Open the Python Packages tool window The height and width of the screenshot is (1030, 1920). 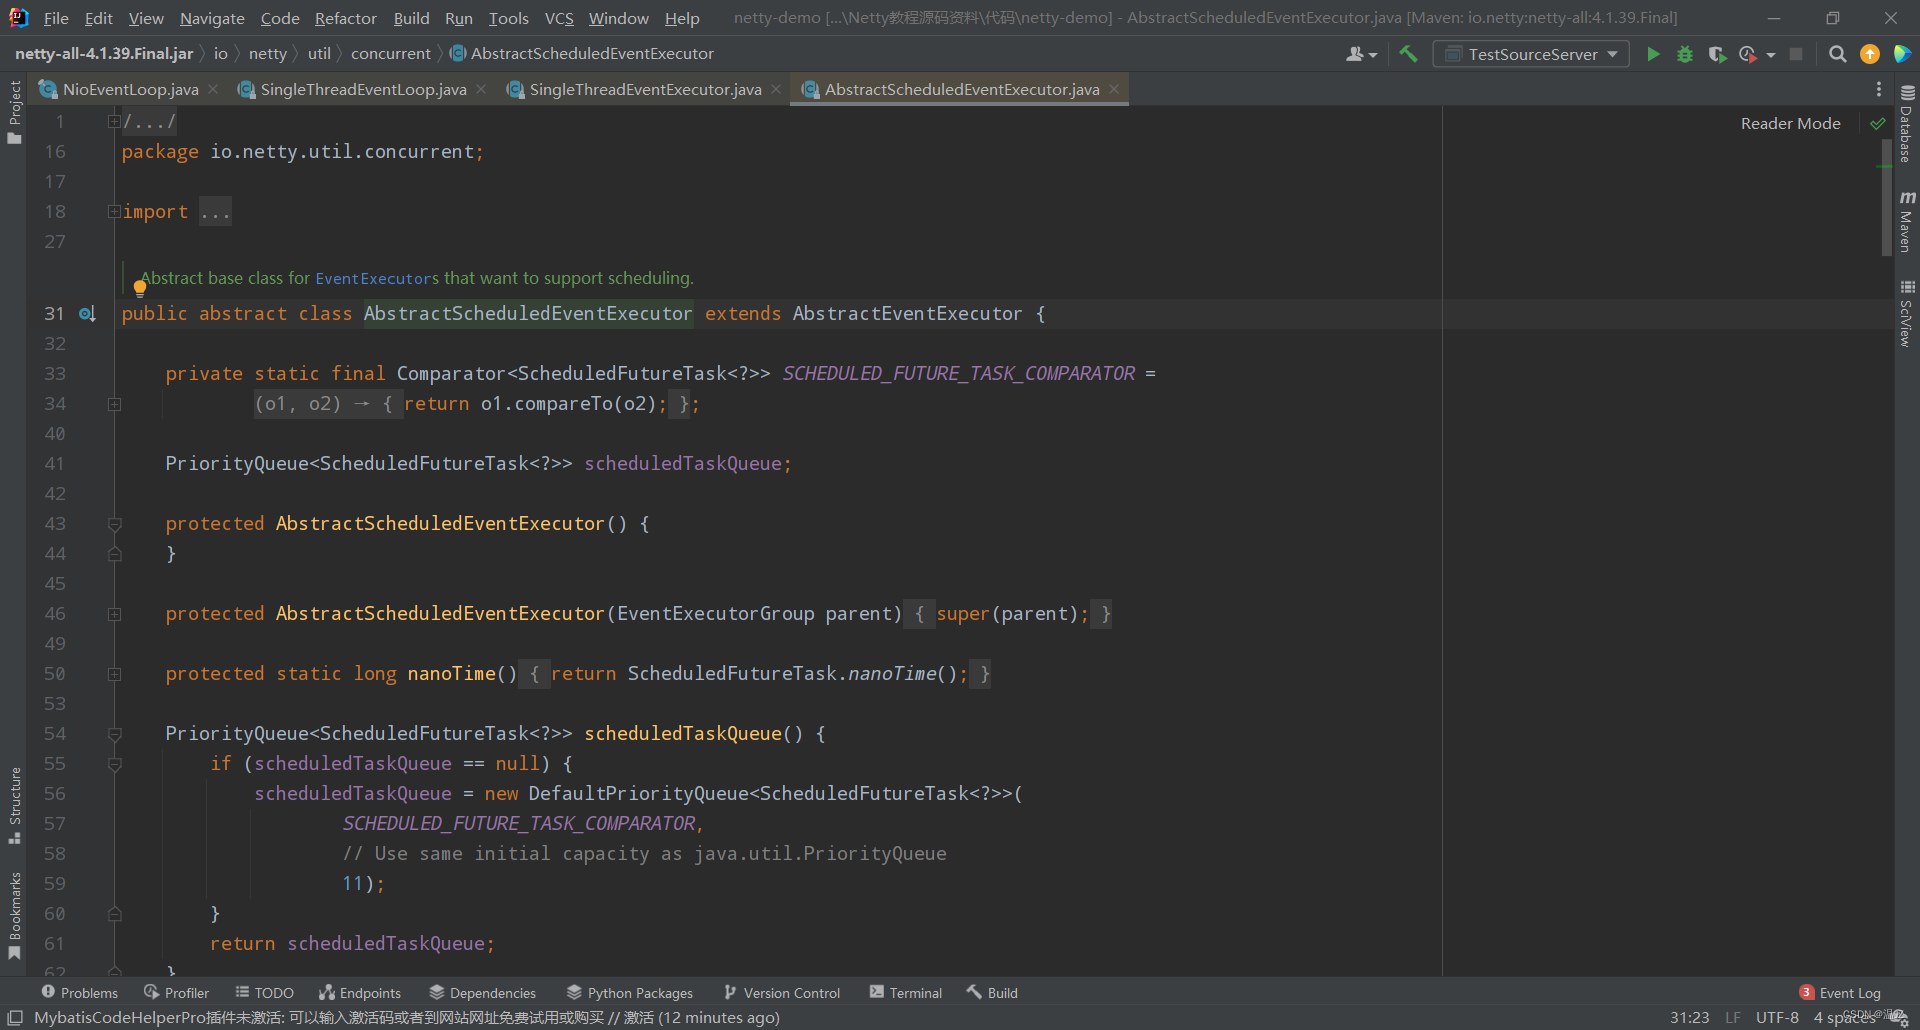(630, 993)
